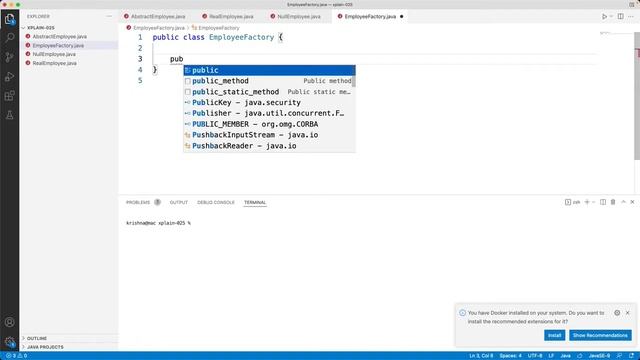Viewport: 640px width, 360px height.
Task: Choose the Publisher java.util.concurrent suggestion
Action: point(268,113)
